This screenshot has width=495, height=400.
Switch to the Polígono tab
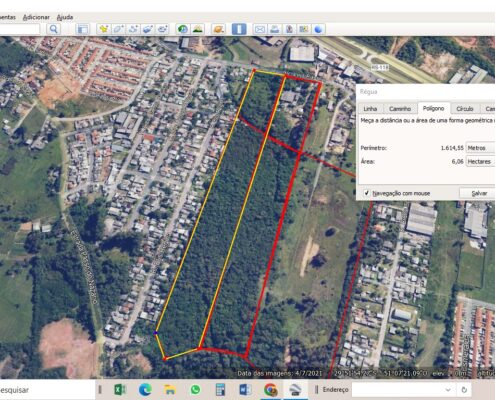[x=433, y=108]
